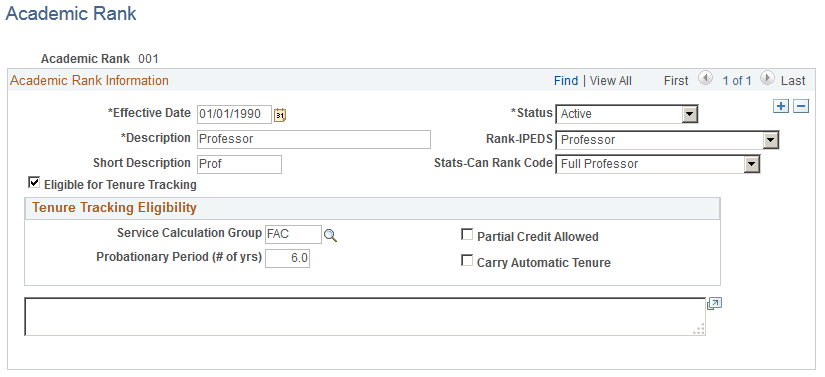Add a new row with plus icon
Viewport: 825px width, 377px height.
tap(781, 106)
